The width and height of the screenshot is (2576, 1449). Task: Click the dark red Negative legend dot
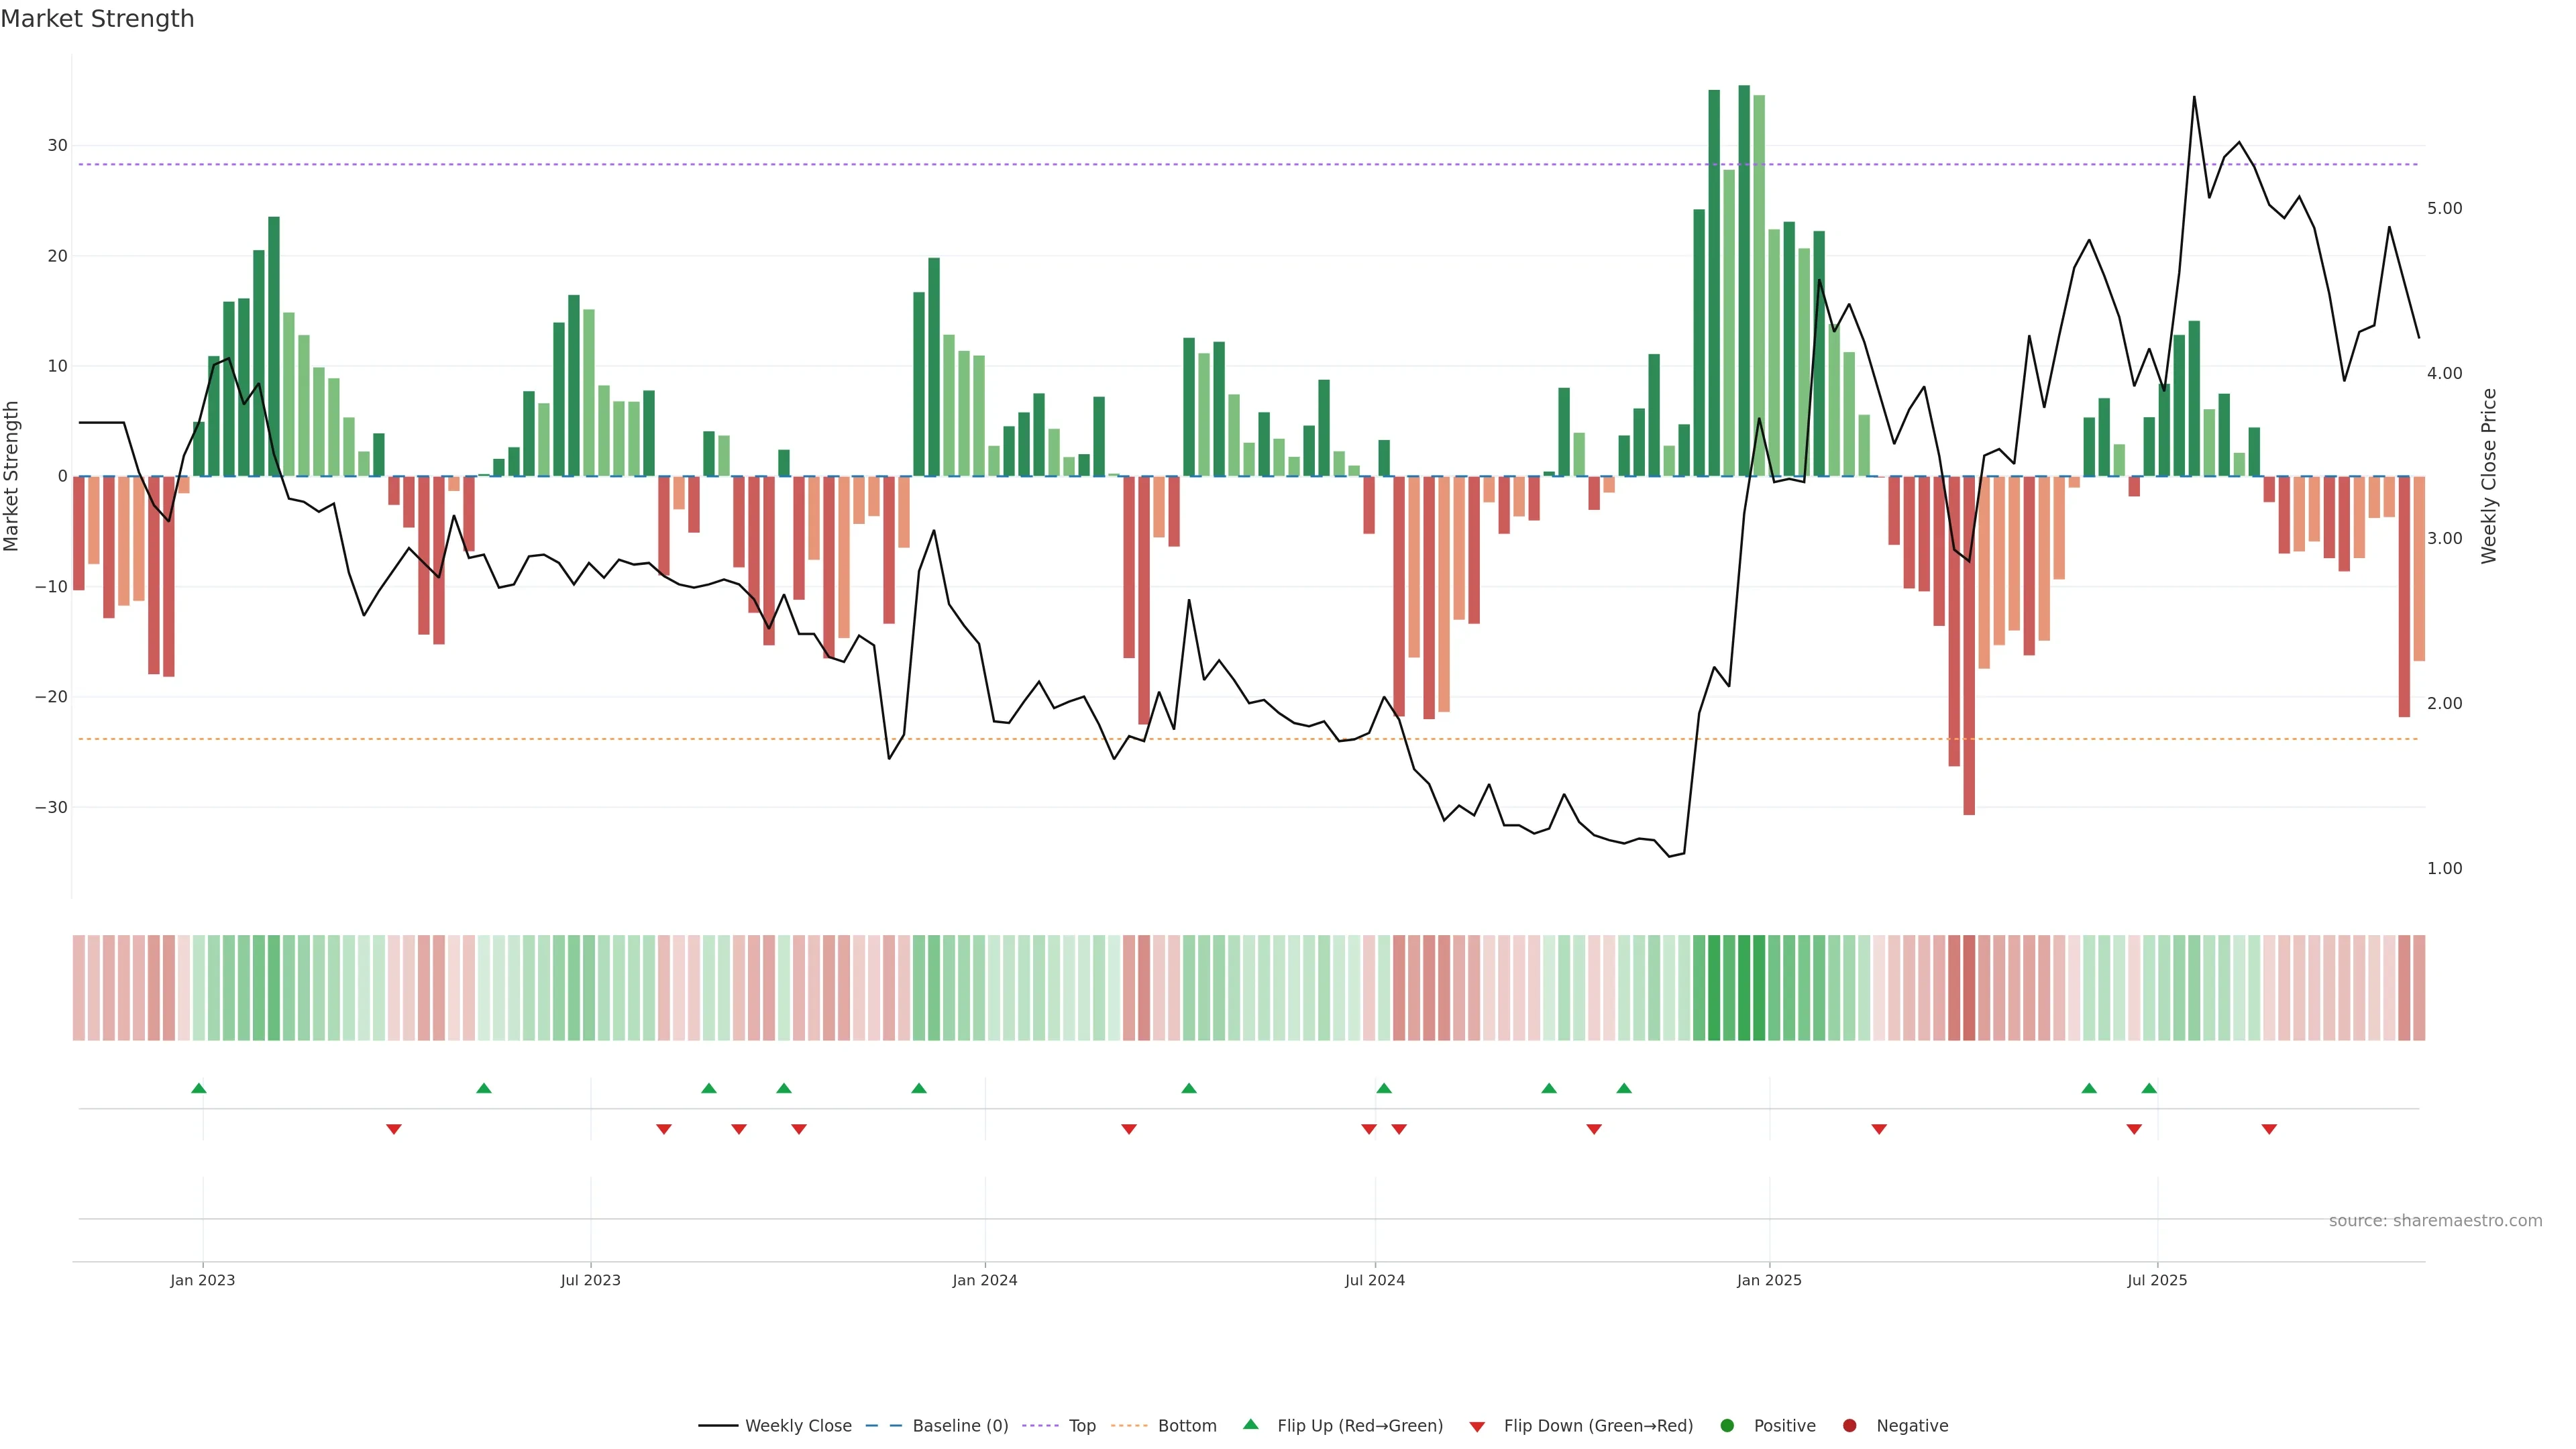[1849, 1426]
